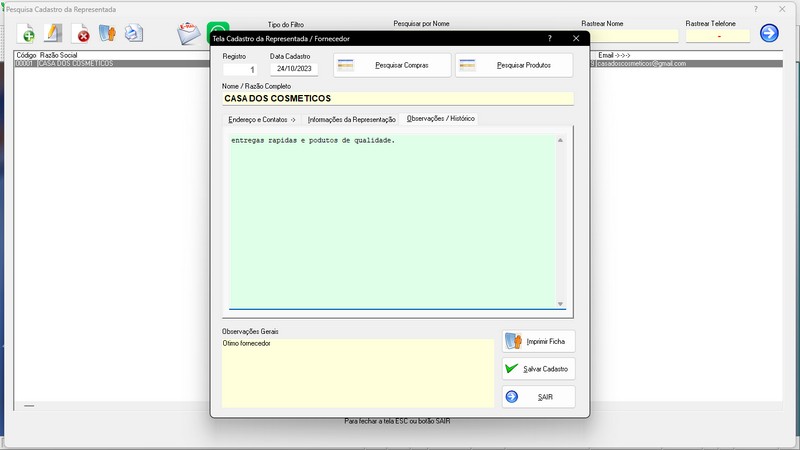Click the green WhatsApp icon

point(218,27)
